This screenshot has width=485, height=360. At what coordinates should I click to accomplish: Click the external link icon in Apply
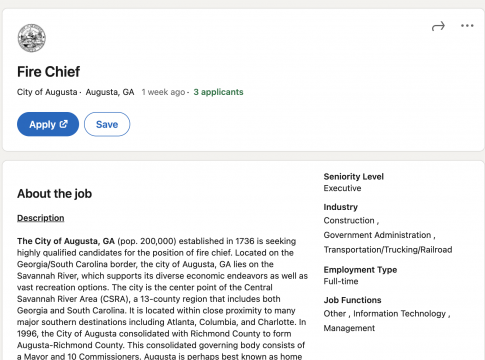pos(63,124)
